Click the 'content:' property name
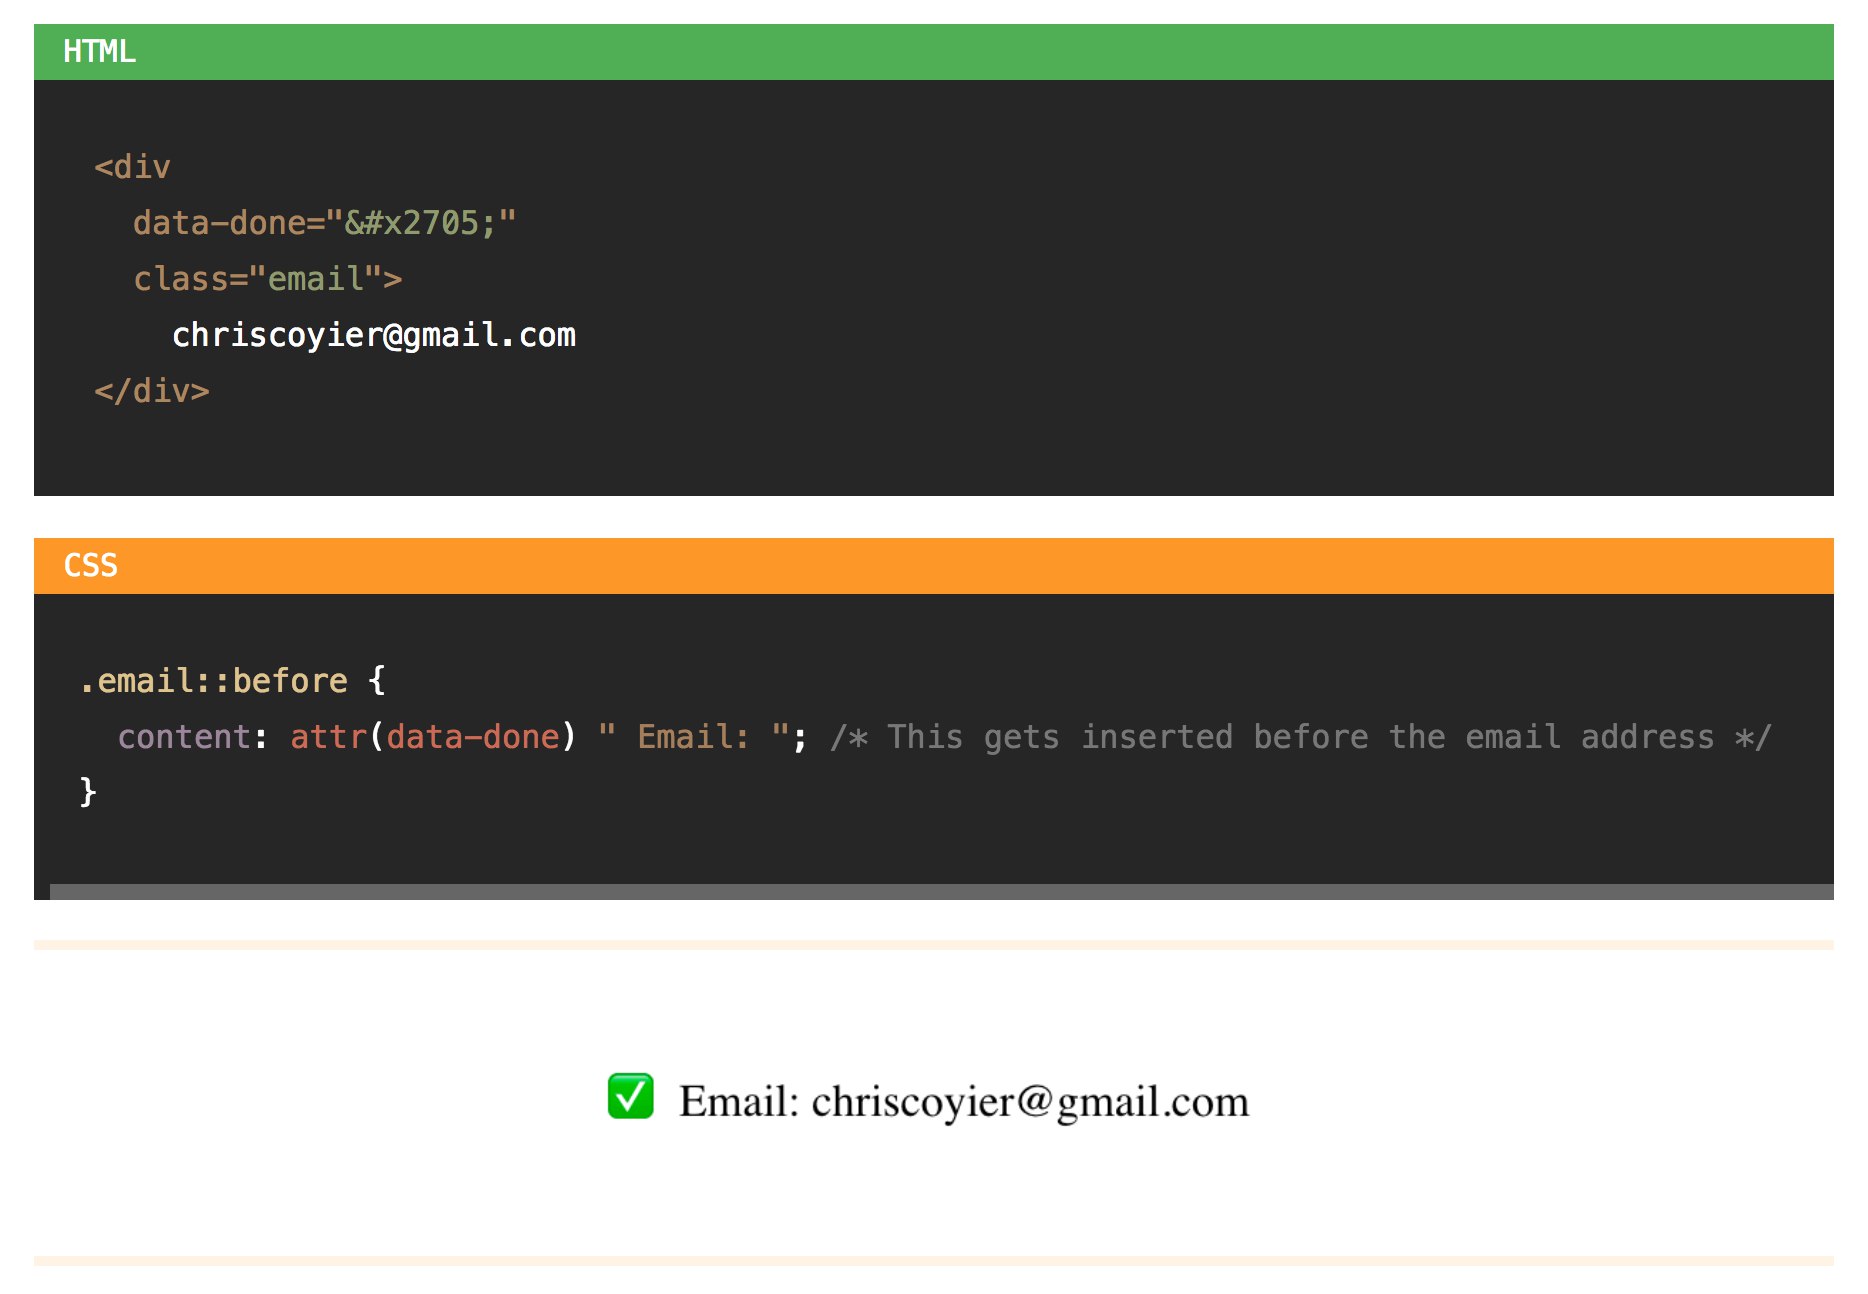Screen dimensions: 1868x1294 point(193,737)
